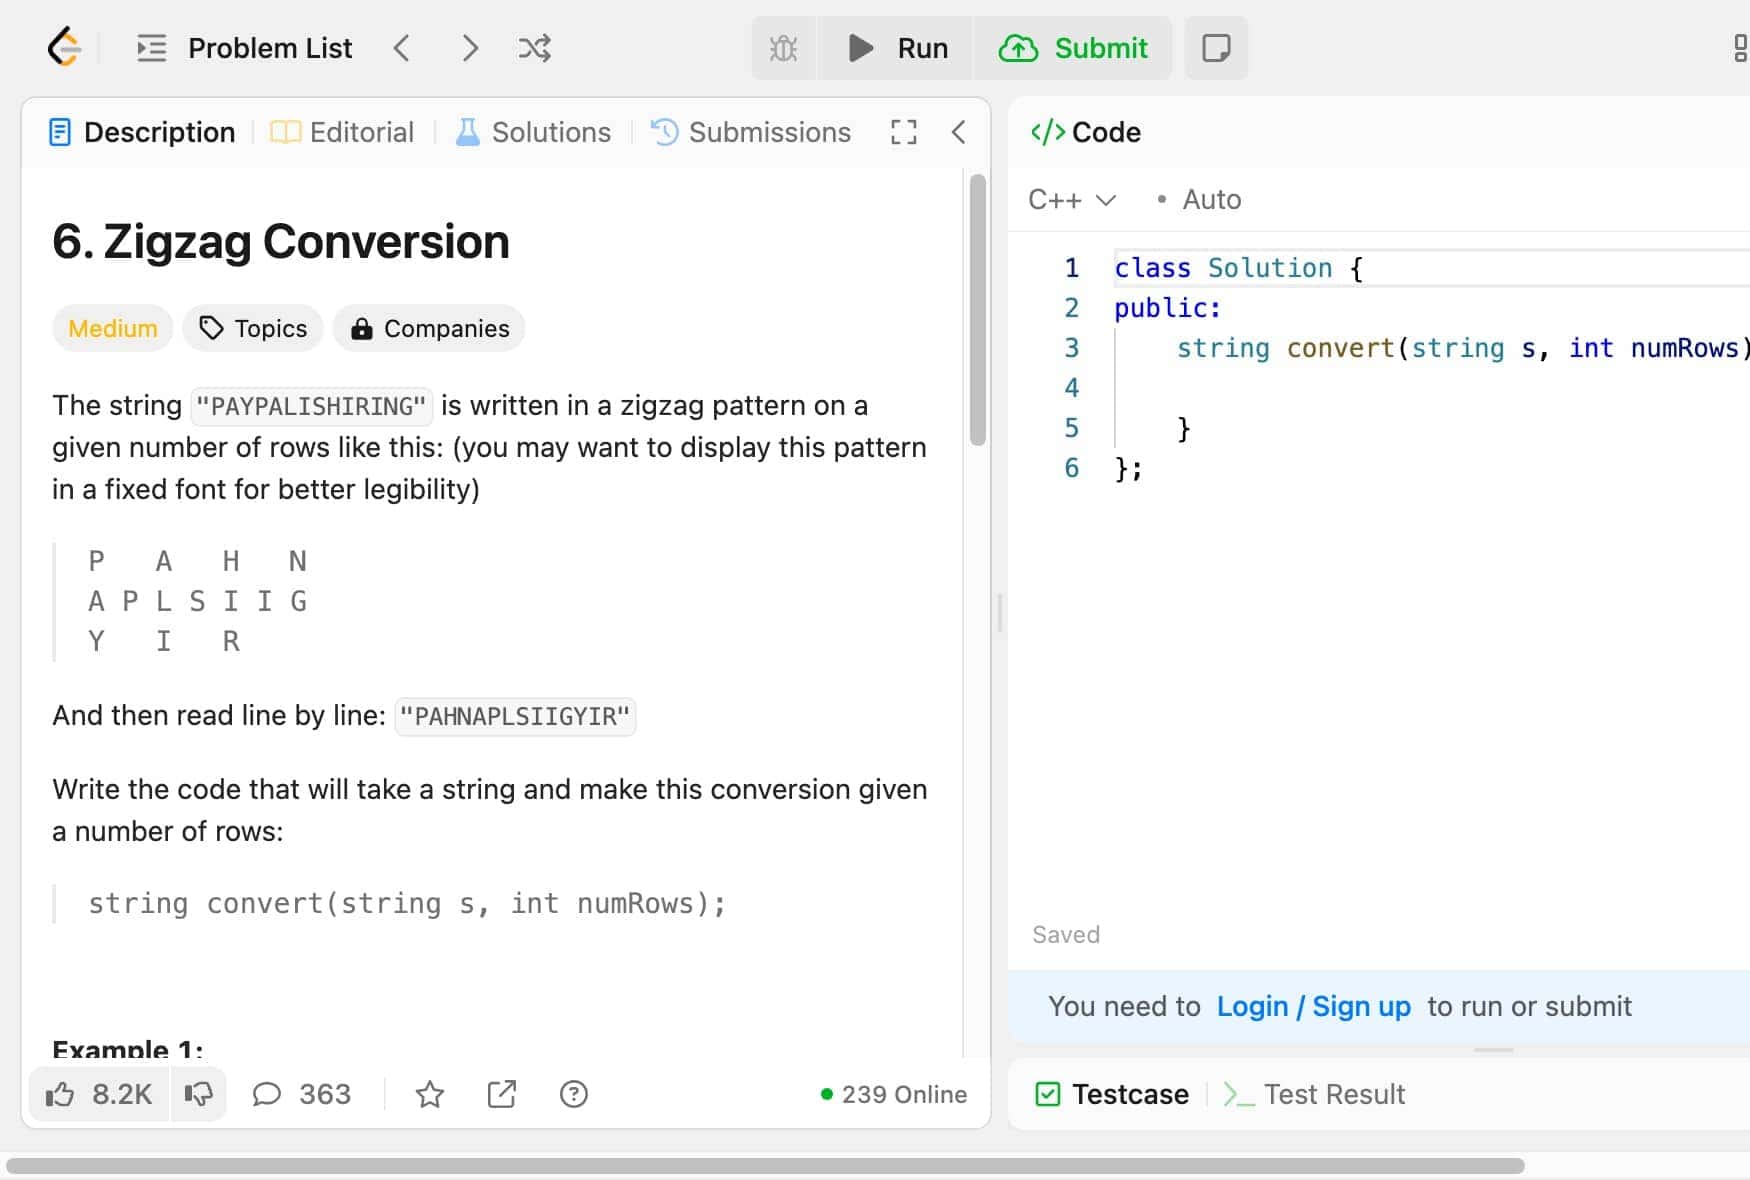The image size is (1750, 1180).
Task: Switch to the Solutions tab
Action: (x=533, y=132)
